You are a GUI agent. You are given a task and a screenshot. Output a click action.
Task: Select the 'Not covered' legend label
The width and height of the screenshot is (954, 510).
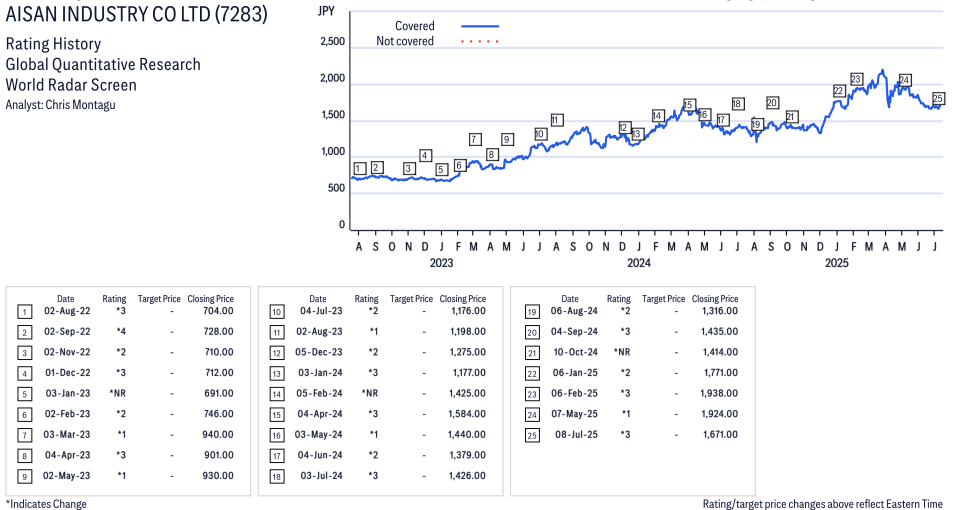(x=405, y=41)
